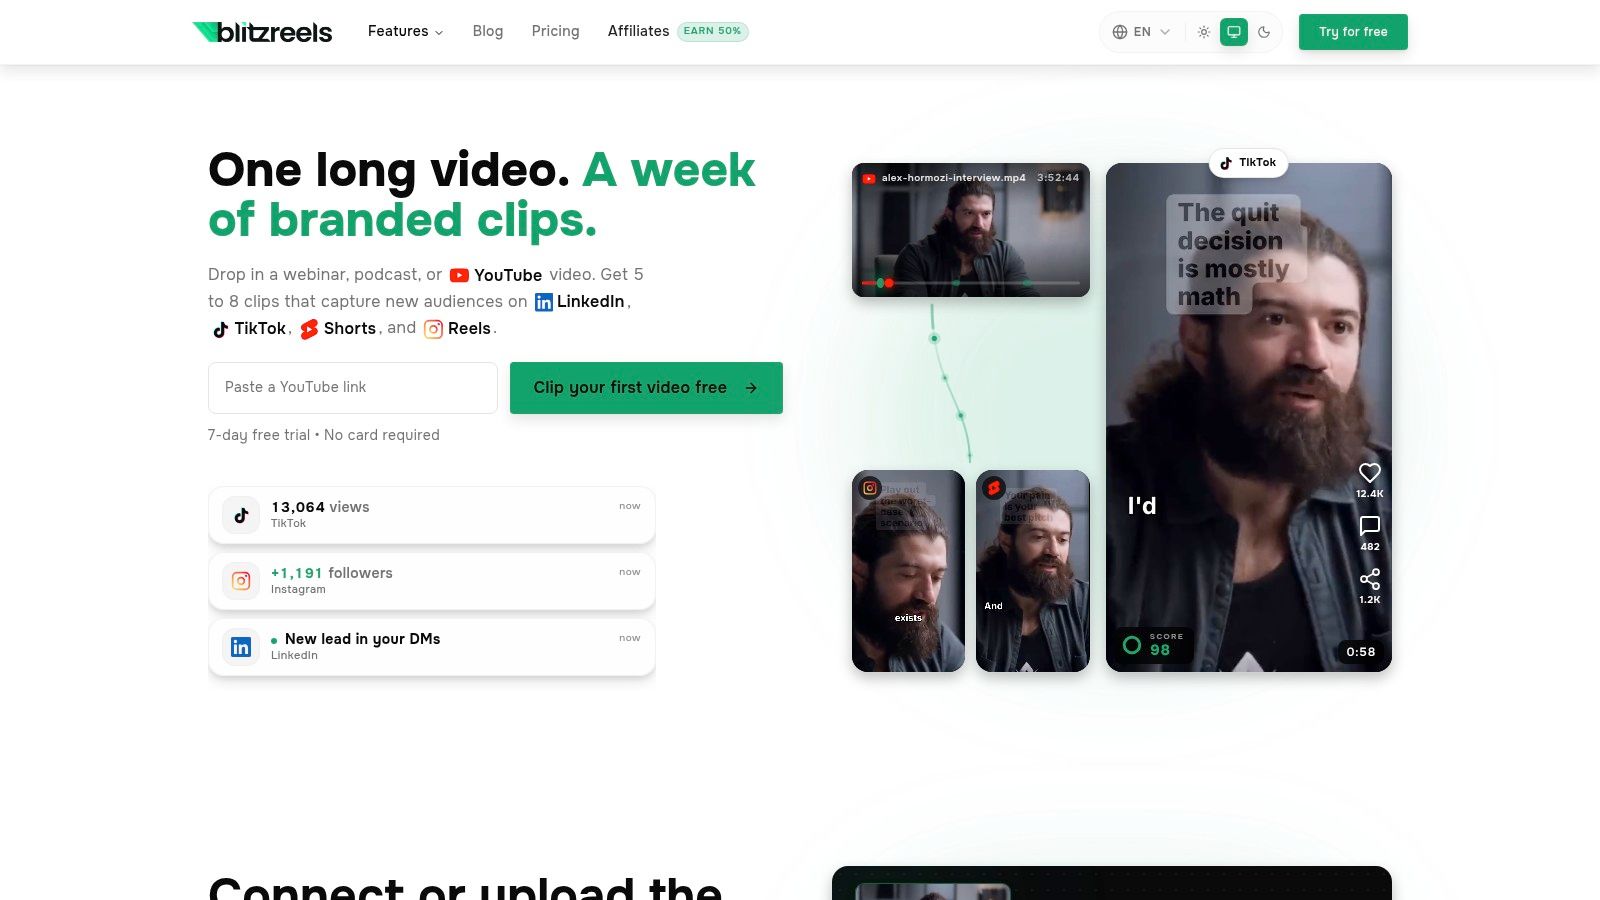Click the blitzreels logo
The width and height of the screenshot is (1600, 900).
[x=262, y=32]
